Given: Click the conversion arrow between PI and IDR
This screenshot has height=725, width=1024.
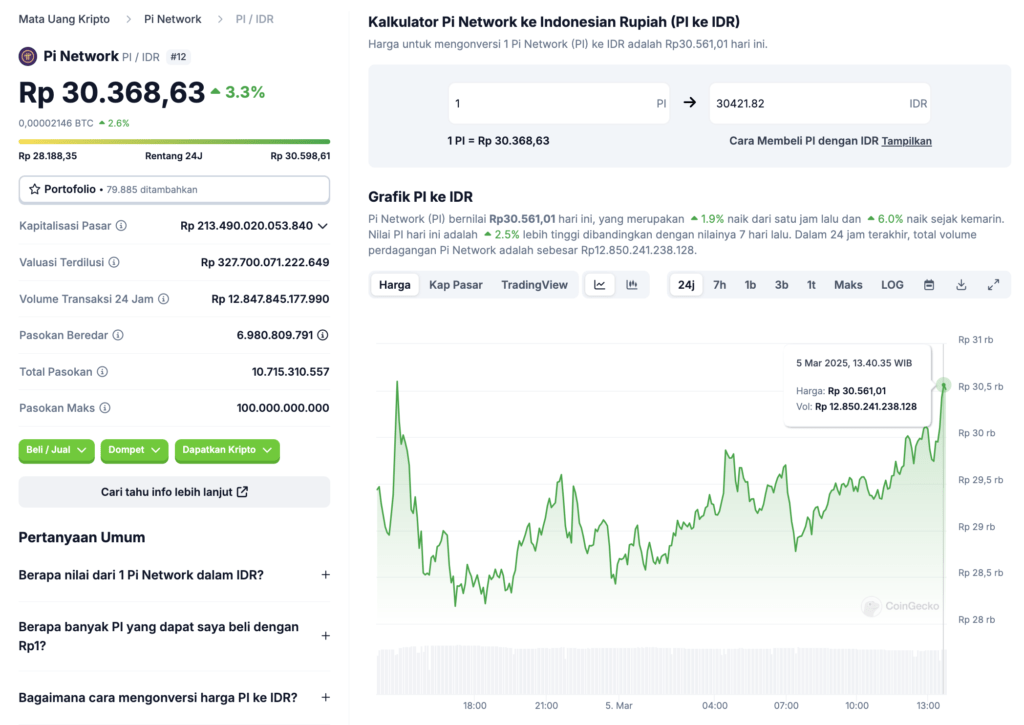Looking at the screenshot, I should (x=690, y=103).
